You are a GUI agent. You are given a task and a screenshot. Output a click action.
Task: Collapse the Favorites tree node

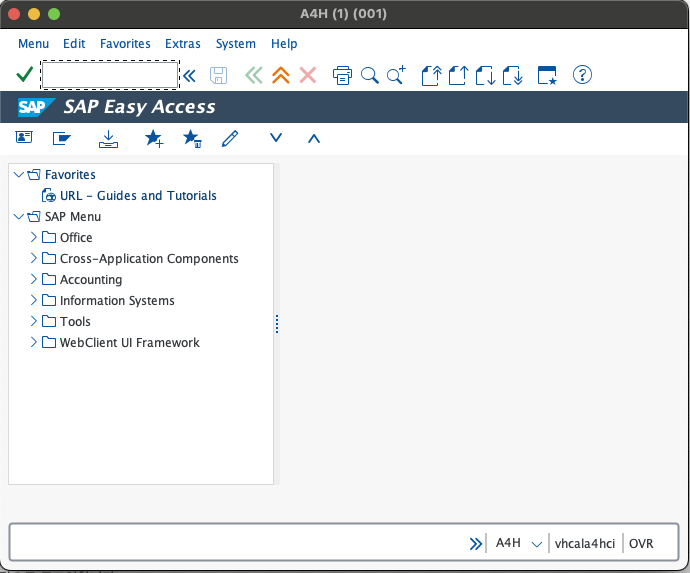click(x=18, y=175)
